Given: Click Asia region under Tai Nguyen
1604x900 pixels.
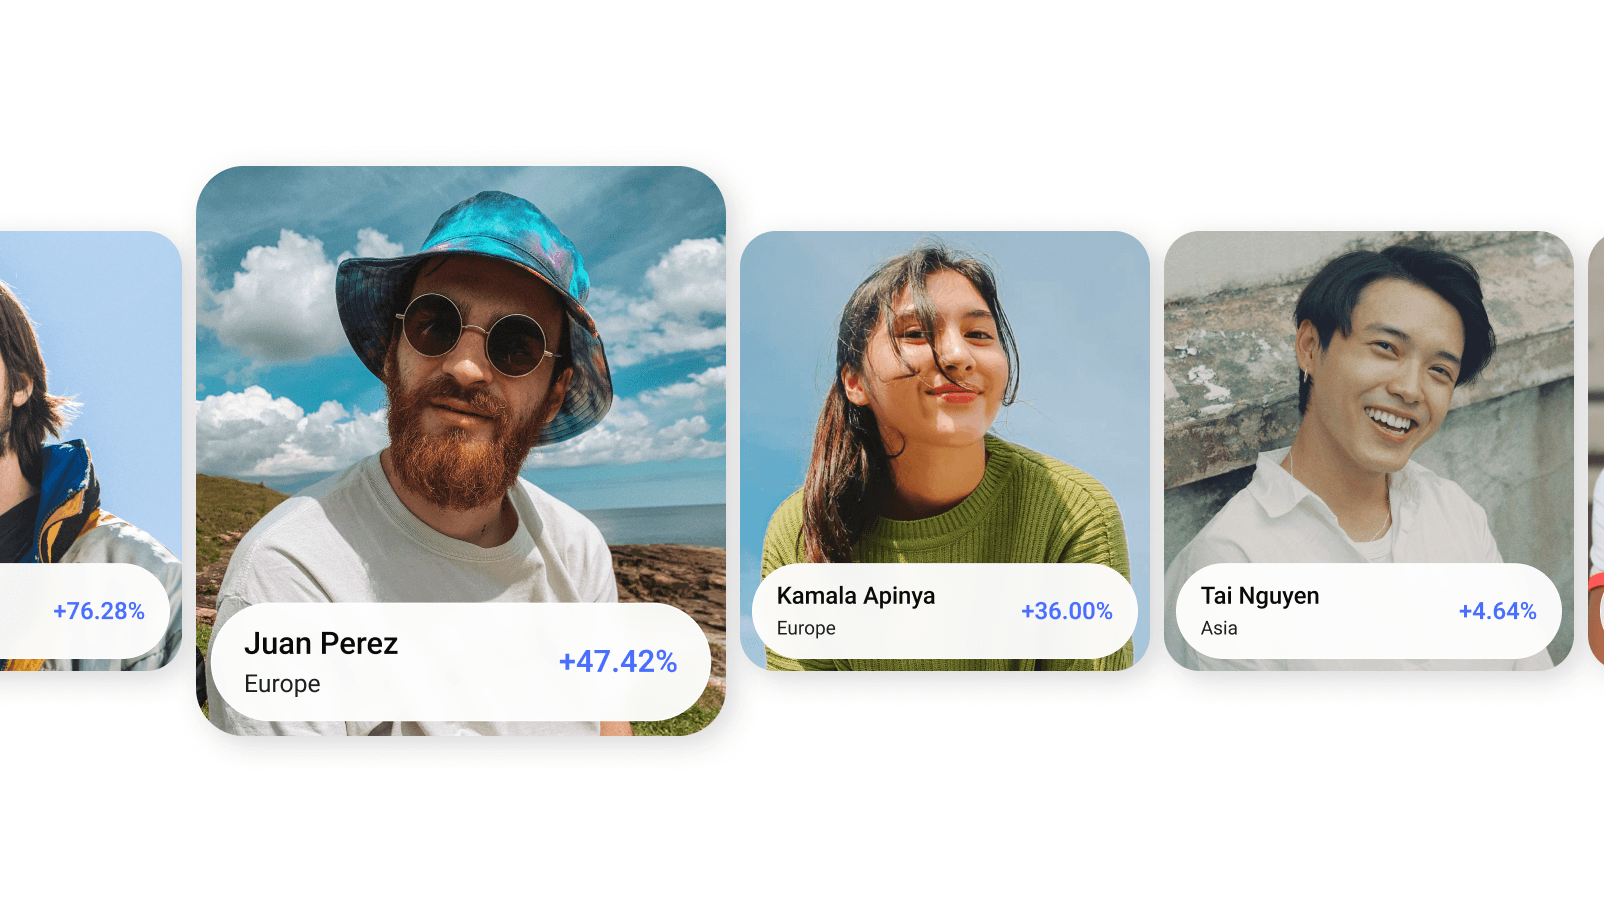Looking at the screenshot, I should [1219, 628].
